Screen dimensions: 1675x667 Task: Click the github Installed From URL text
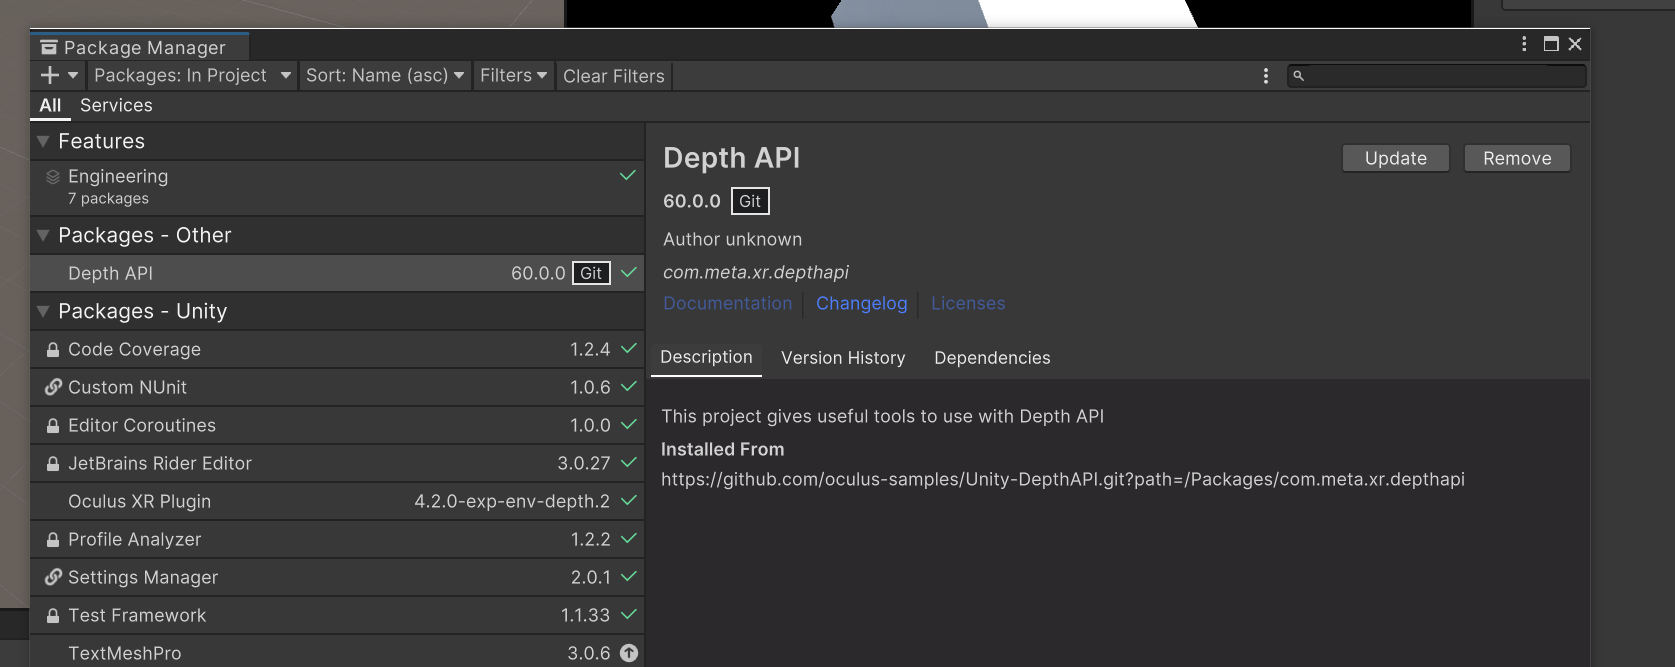pyautogui.click(x=1063, y=479)
